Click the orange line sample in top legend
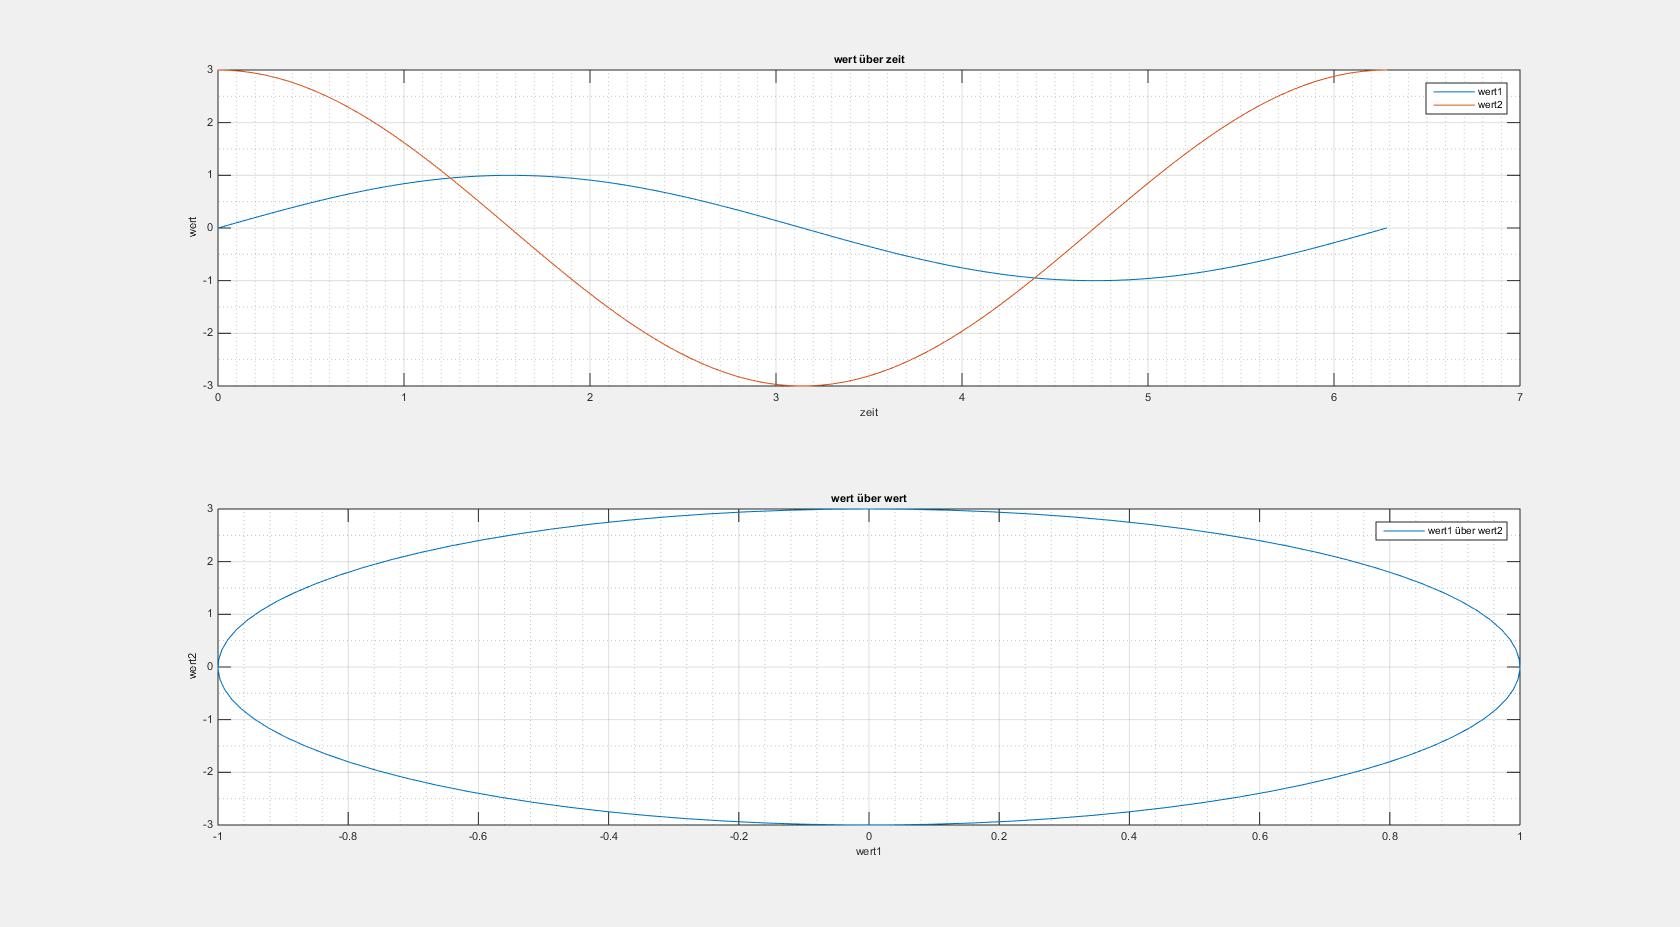The width and height of the screenshot is (1680, 927). coord(1453,105)
